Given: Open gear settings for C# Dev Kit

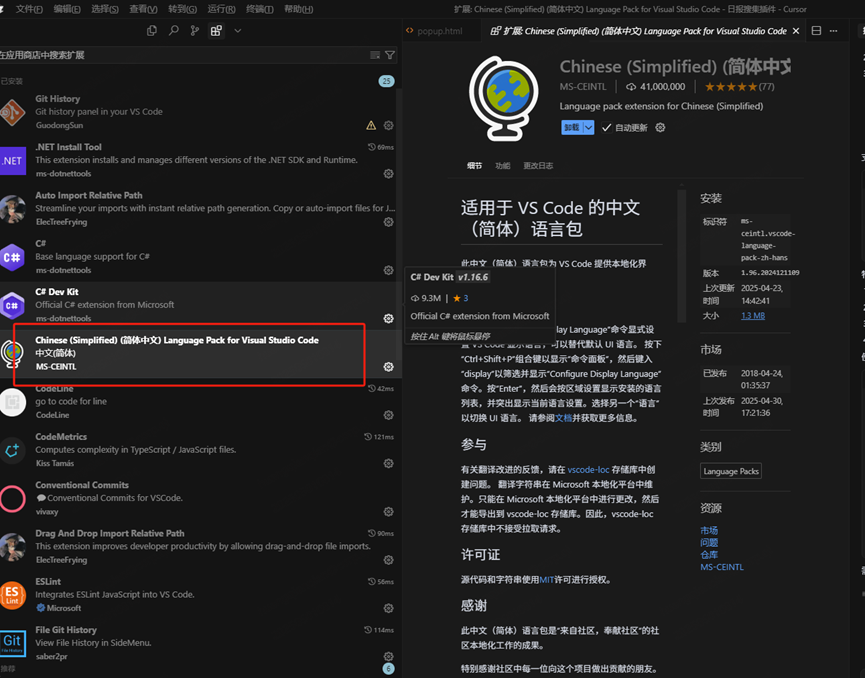Looking at the screenshot, I should coord(388,318).
